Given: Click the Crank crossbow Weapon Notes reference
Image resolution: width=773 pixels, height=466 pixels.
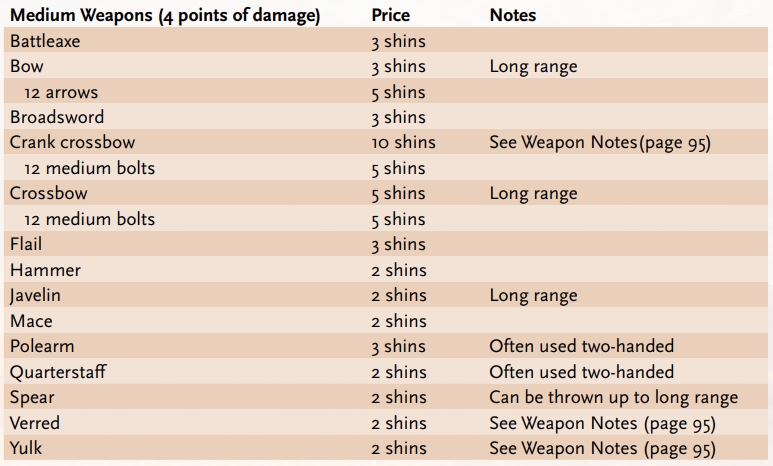Looking at the screenshot, I should [599, 143].
